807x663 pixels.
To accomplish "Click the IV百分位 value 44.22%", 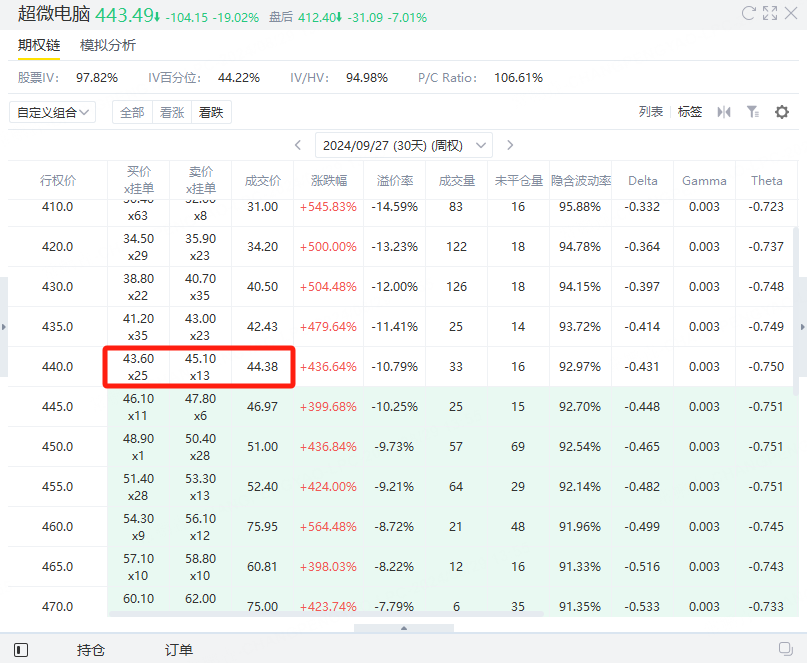I will (239, 78).
